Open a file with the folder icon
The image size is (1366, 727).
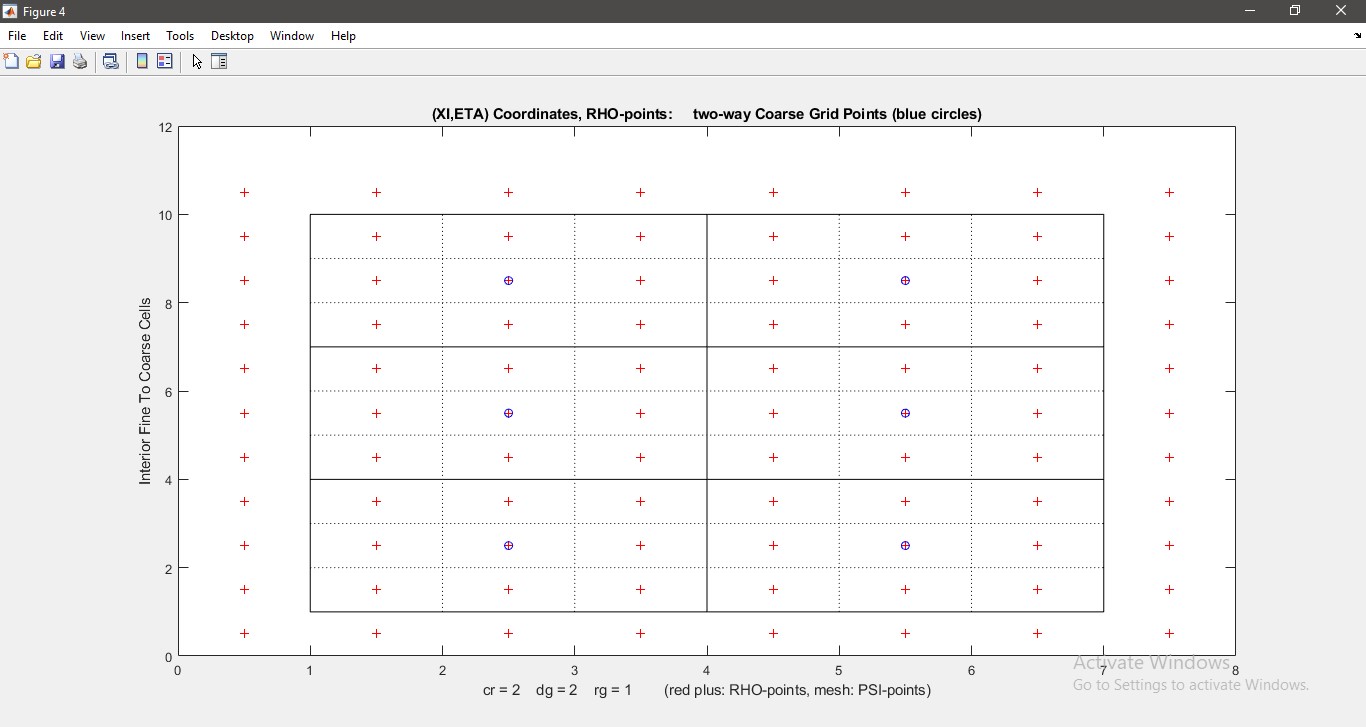coord(34,62)
